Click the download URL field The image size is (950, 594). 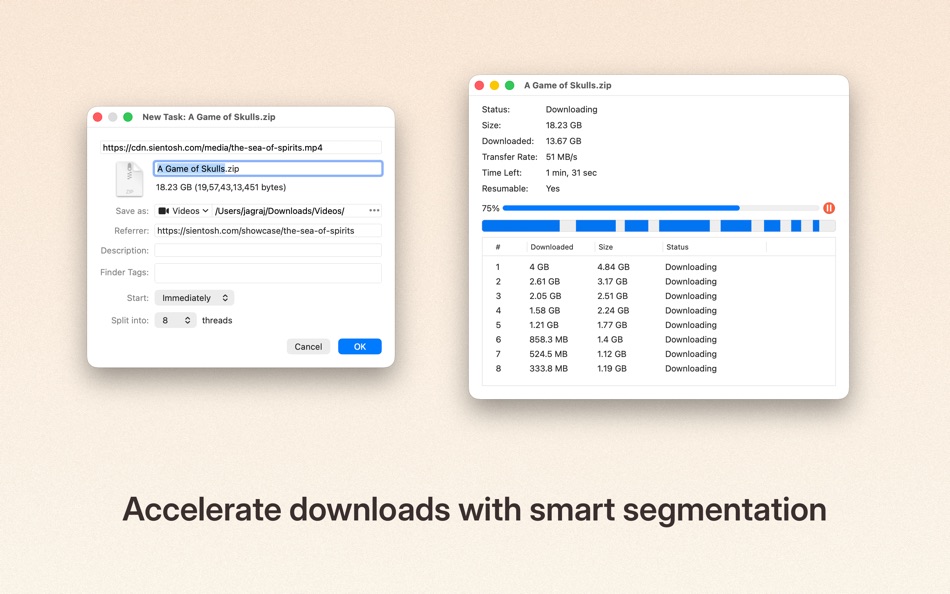[241, 147]
